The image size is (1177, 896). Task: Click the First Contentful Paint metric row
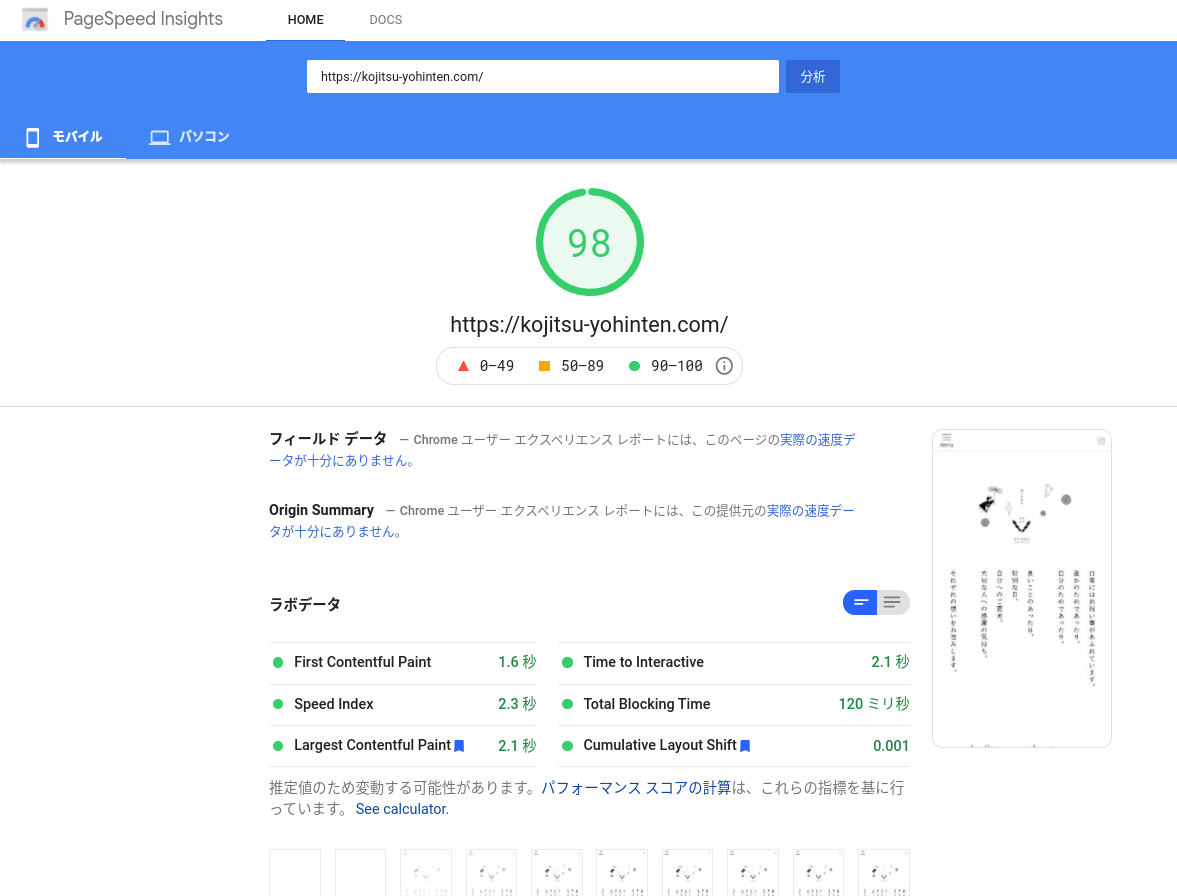click(403, 663)
